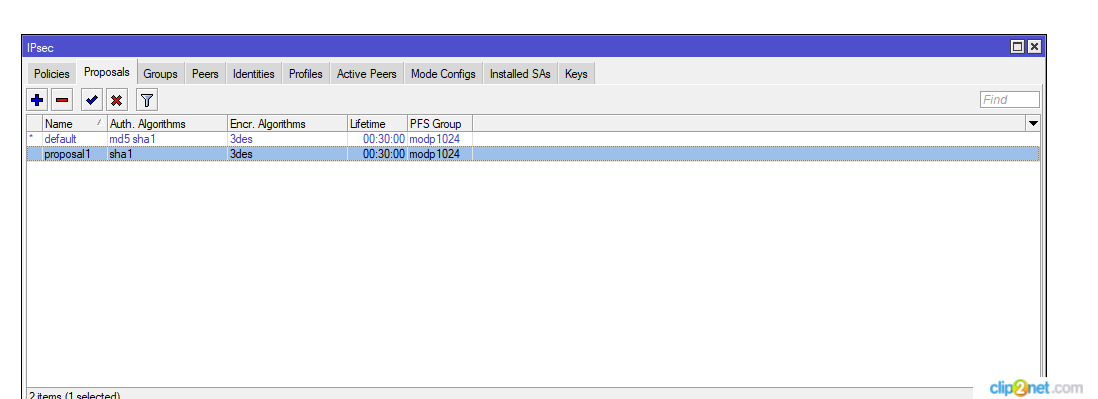Select the 'proposal1' row name

pos(67,153)
